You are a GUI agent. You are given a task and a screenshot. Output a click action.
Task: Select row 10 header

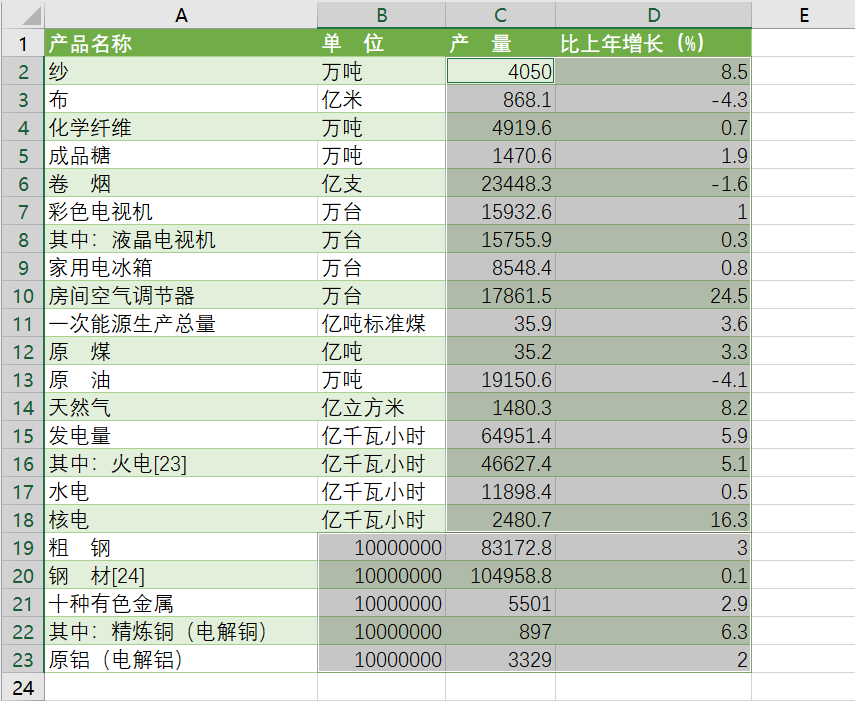tap(22, 295)
